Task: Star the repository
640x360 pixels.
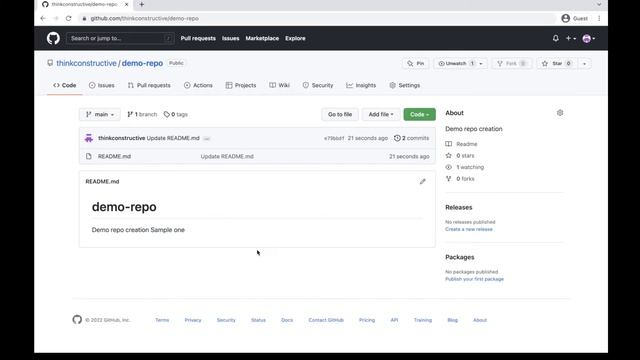Action: tap(558, 64)
